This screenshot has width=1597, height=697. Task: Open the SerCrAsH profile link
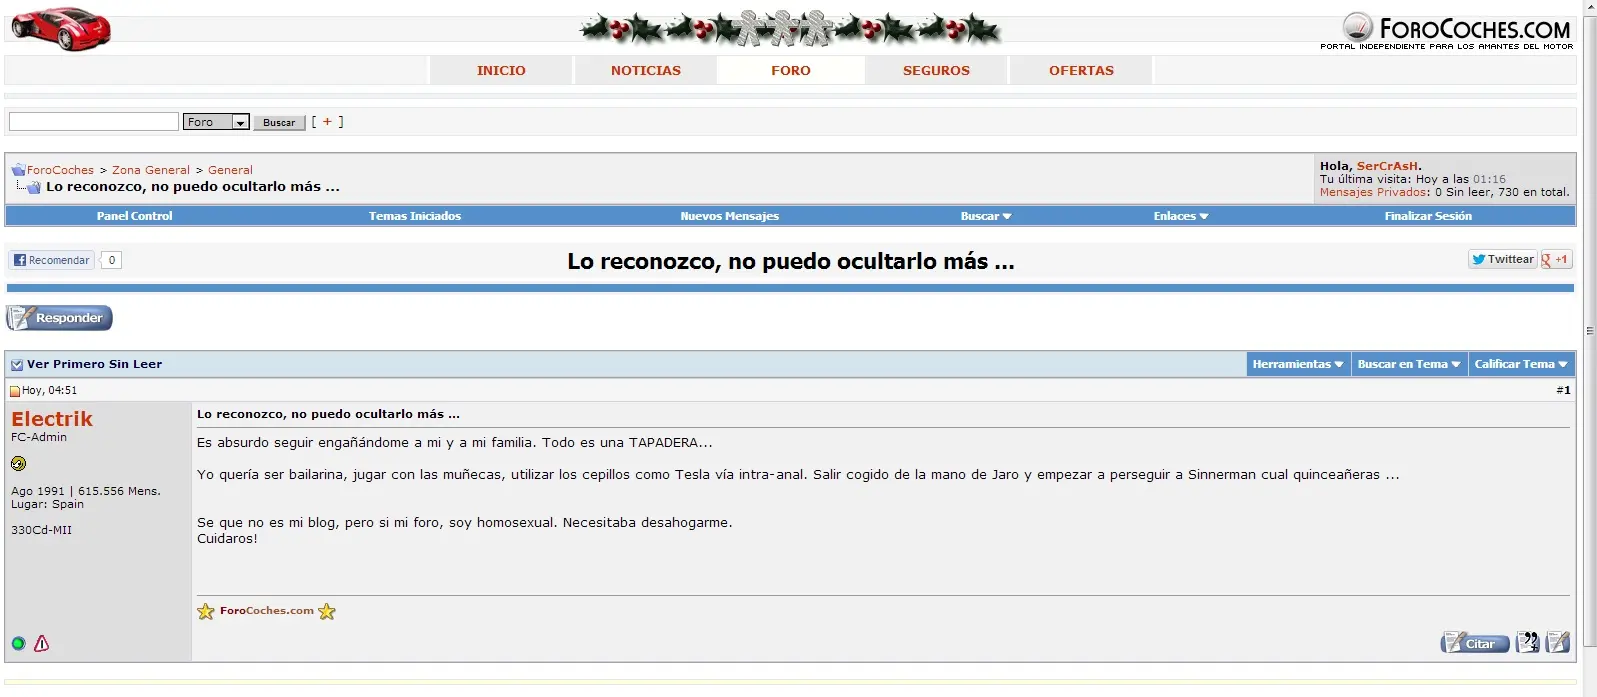[x=1387, y=166]
